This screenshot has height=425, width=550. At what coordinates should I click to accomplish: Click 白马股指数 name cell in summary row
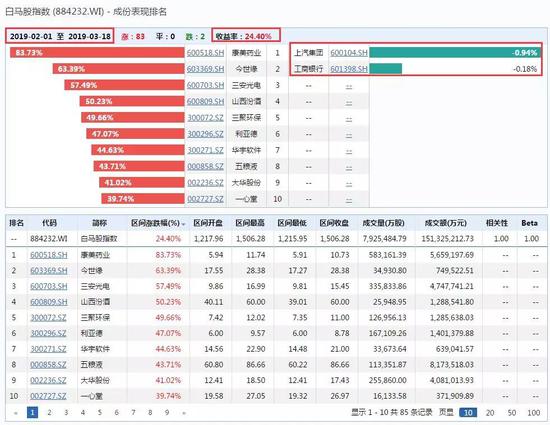[99, 239]
